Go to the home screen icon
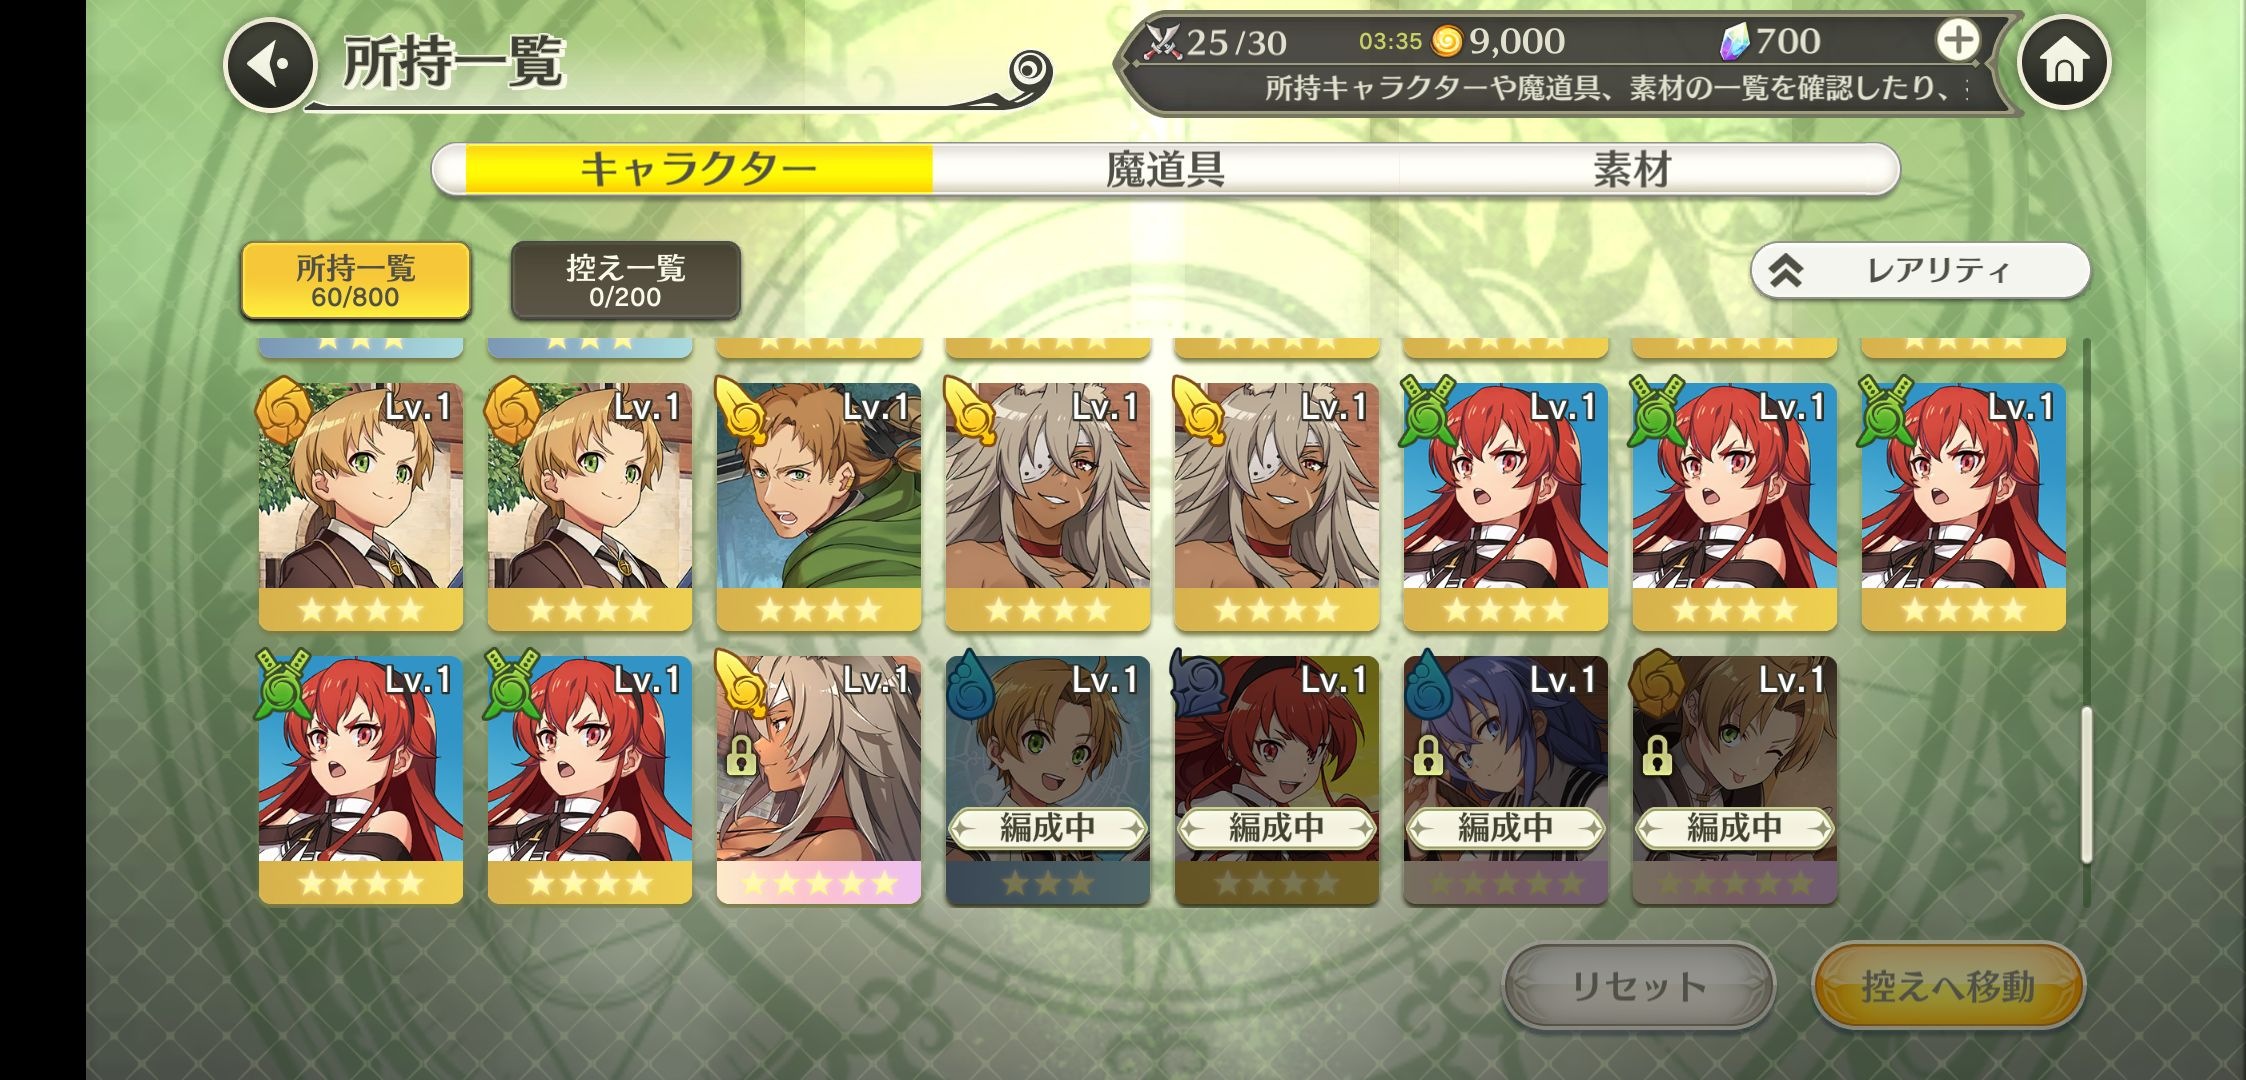Image resolution: width=2246 pixels, height=1080 pixels. click(2064, 64)
